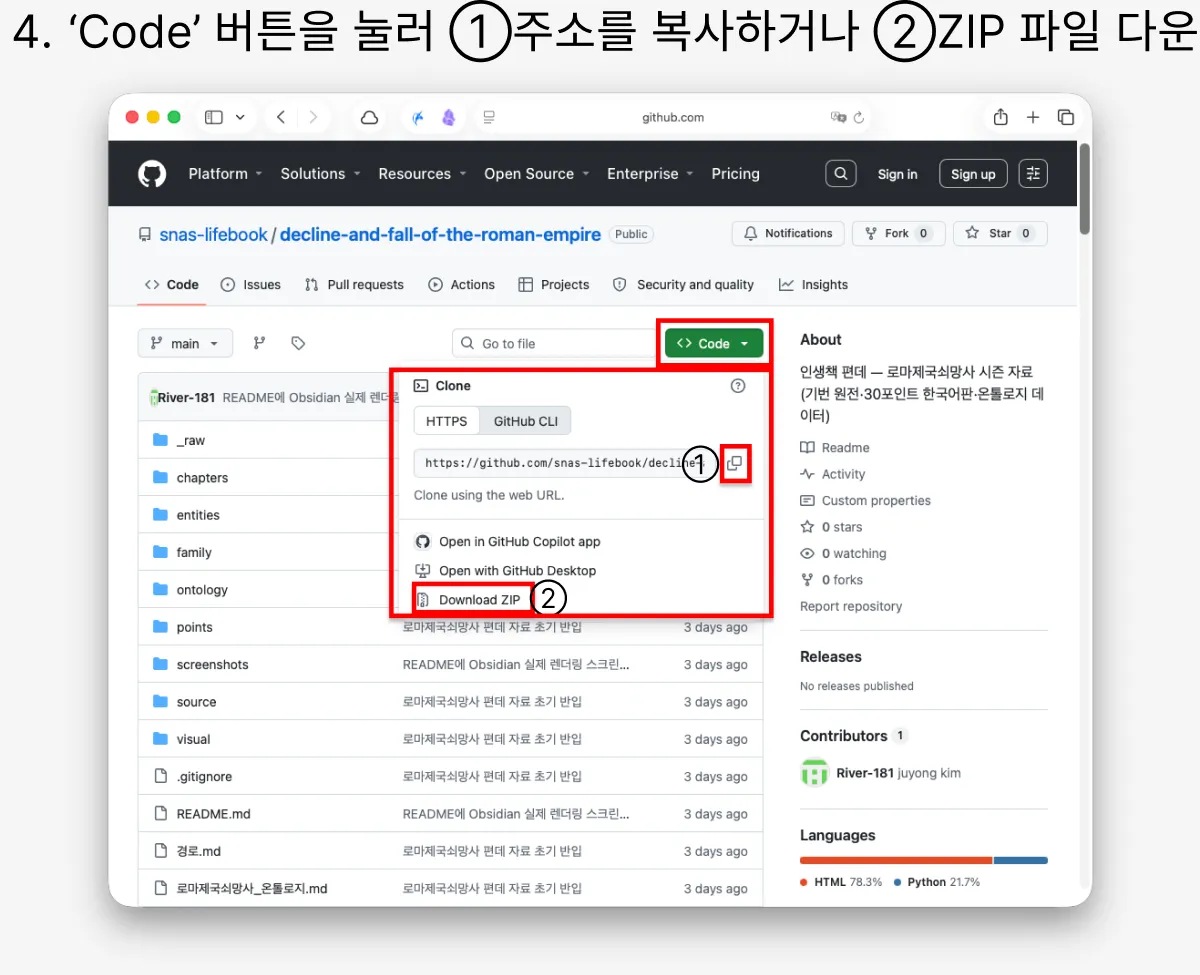This screenshot has width=1200, height=975.
Task: View tags via the tag icon
Action: 298,343
